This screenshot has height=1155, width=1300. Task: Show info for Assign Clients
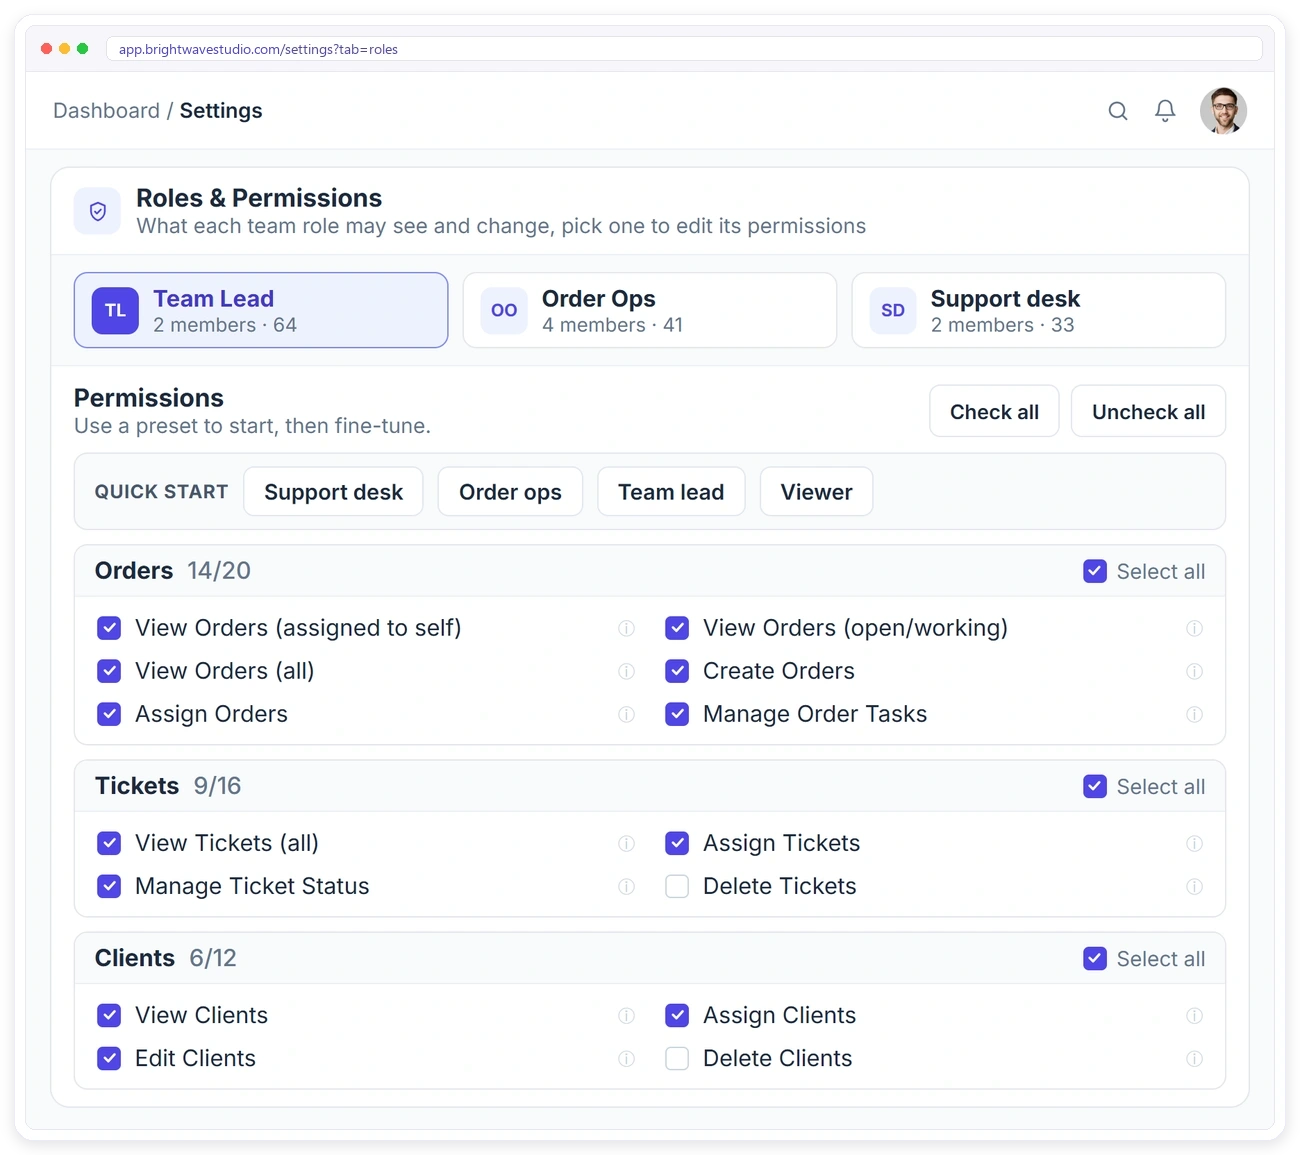(1194, 1015)
